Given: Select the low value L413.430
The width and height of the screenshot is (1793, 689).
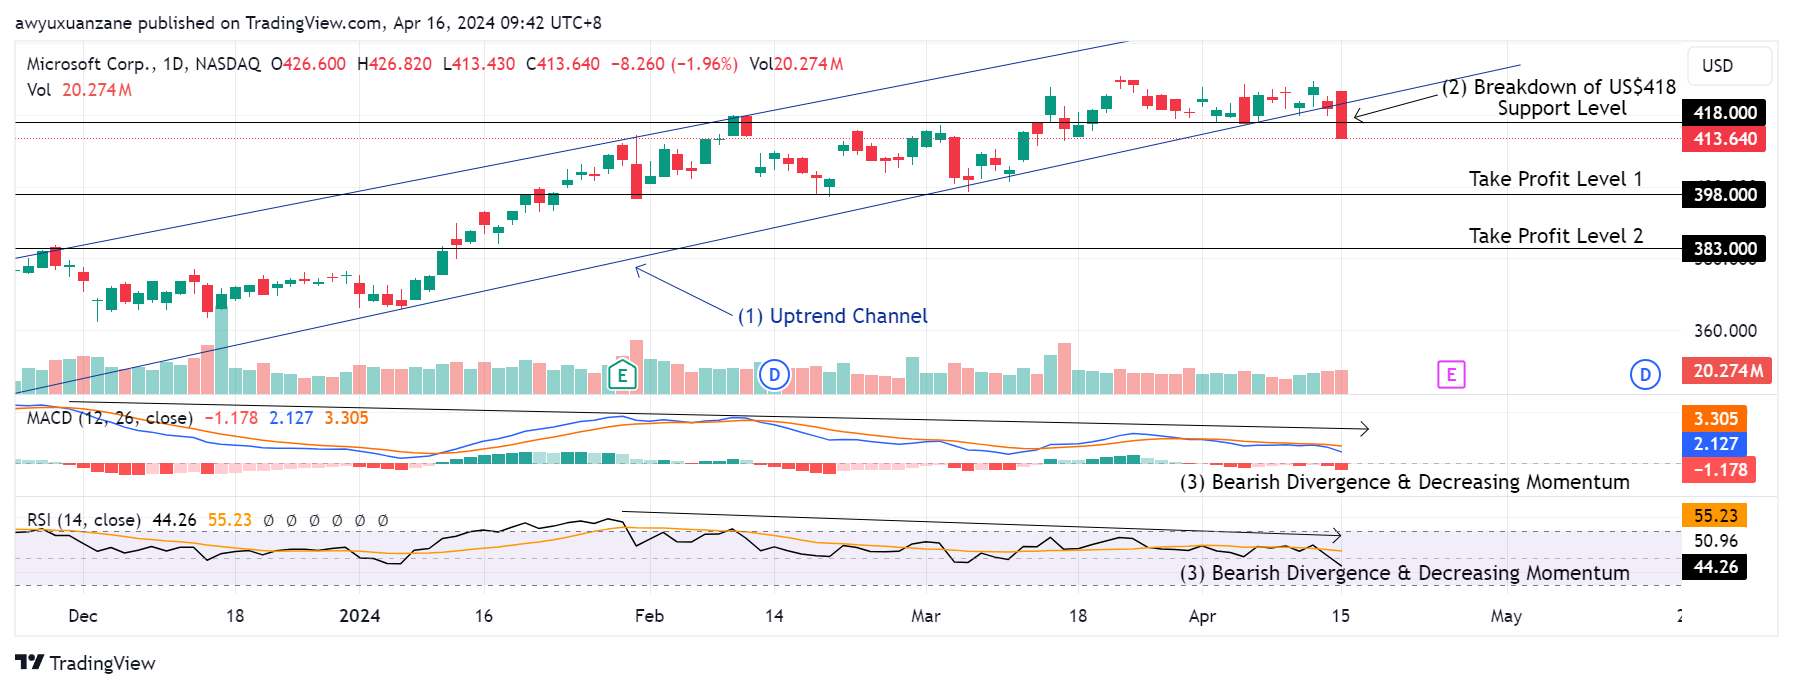Looking at the screenshot, I should 478,64.
